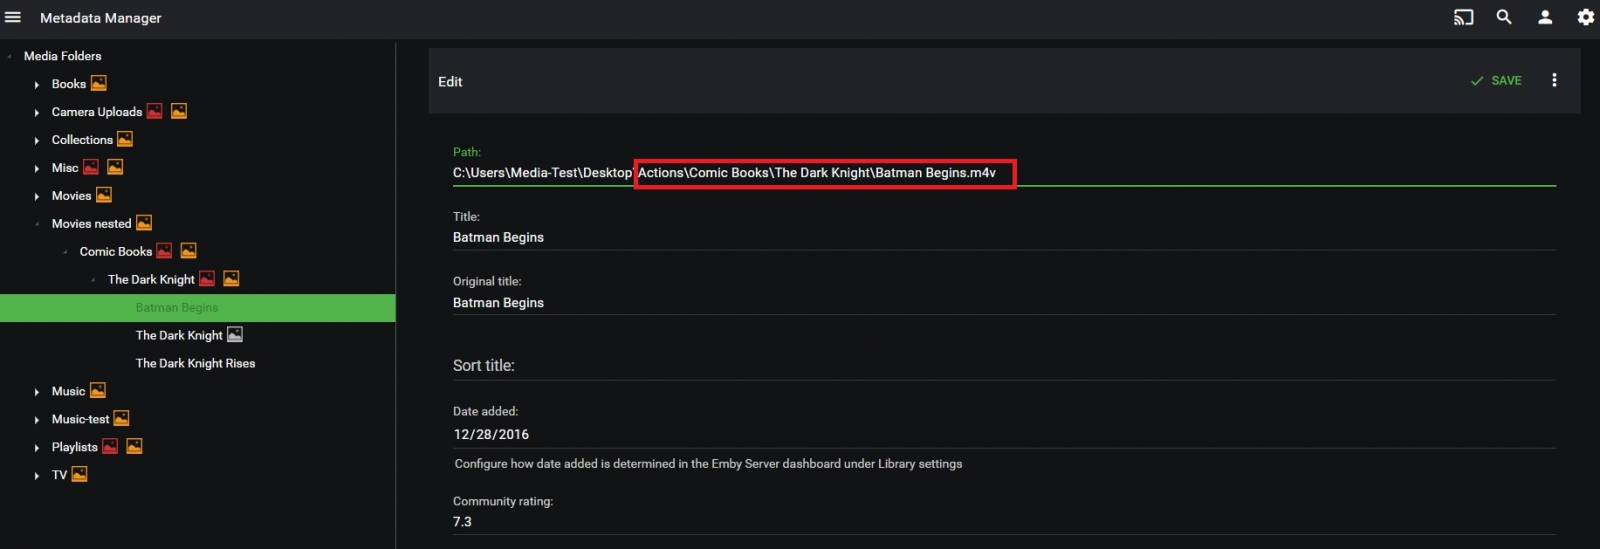Click the orange image icon next to Movies nested
Screen dimensions: 1600x549
pyautogui.click(x=144, y=223)
